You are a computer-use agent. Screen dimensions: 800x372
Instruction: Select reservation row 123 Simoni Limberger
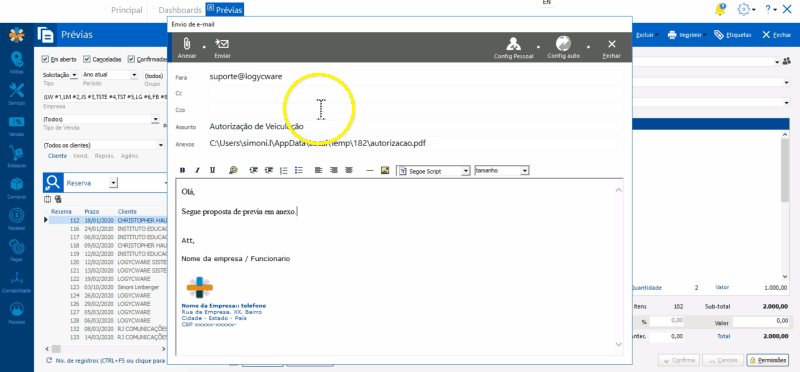click(108, 287)
